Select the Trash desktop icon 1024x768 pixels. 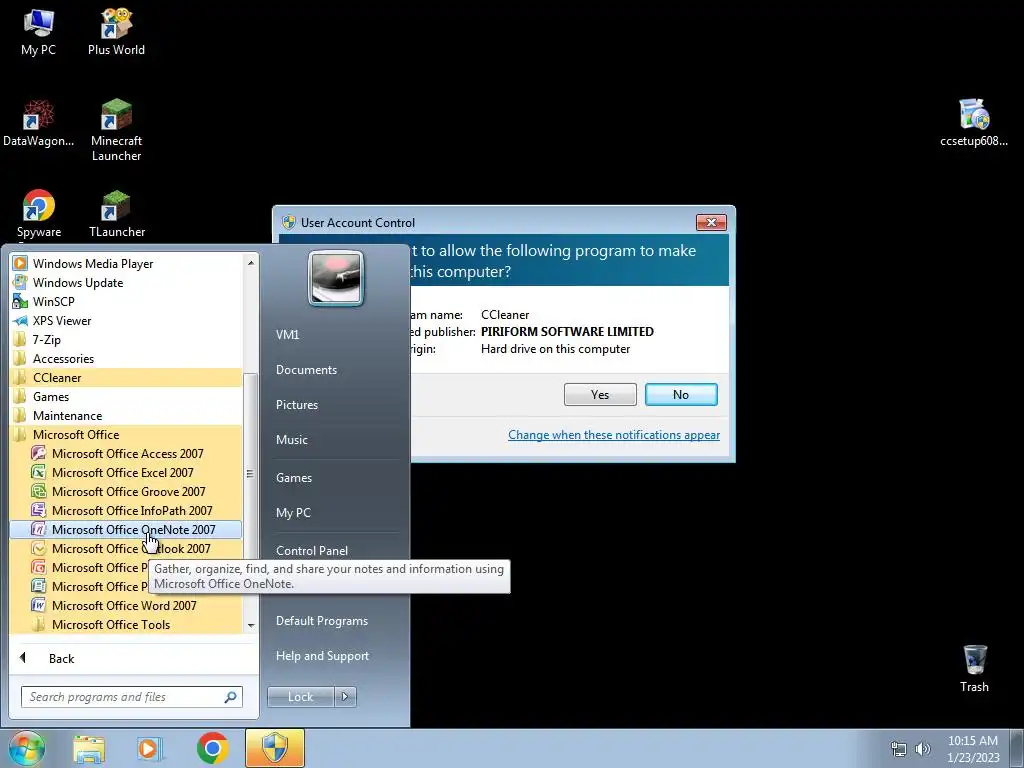[x=974, y=669]
